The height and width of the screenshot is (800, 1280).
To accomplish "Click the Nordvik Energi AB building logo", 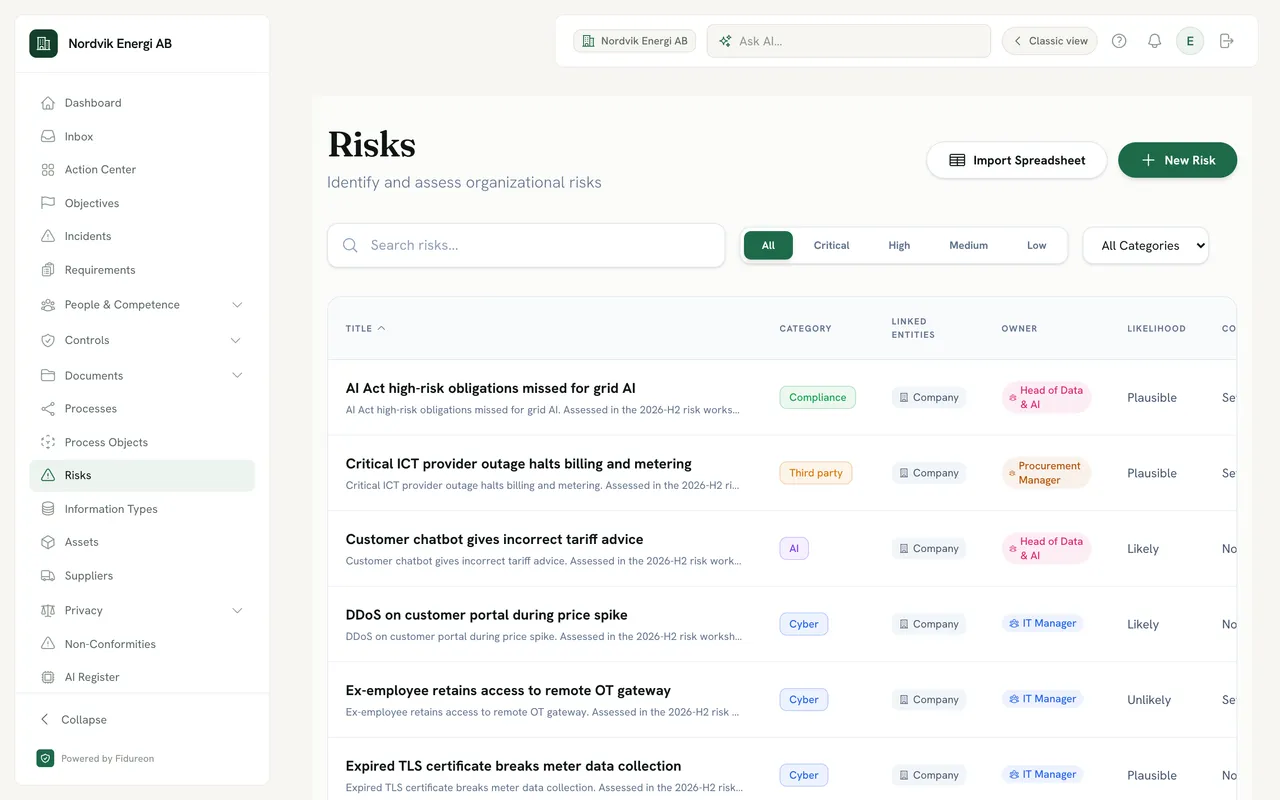I will pos(44,44).
